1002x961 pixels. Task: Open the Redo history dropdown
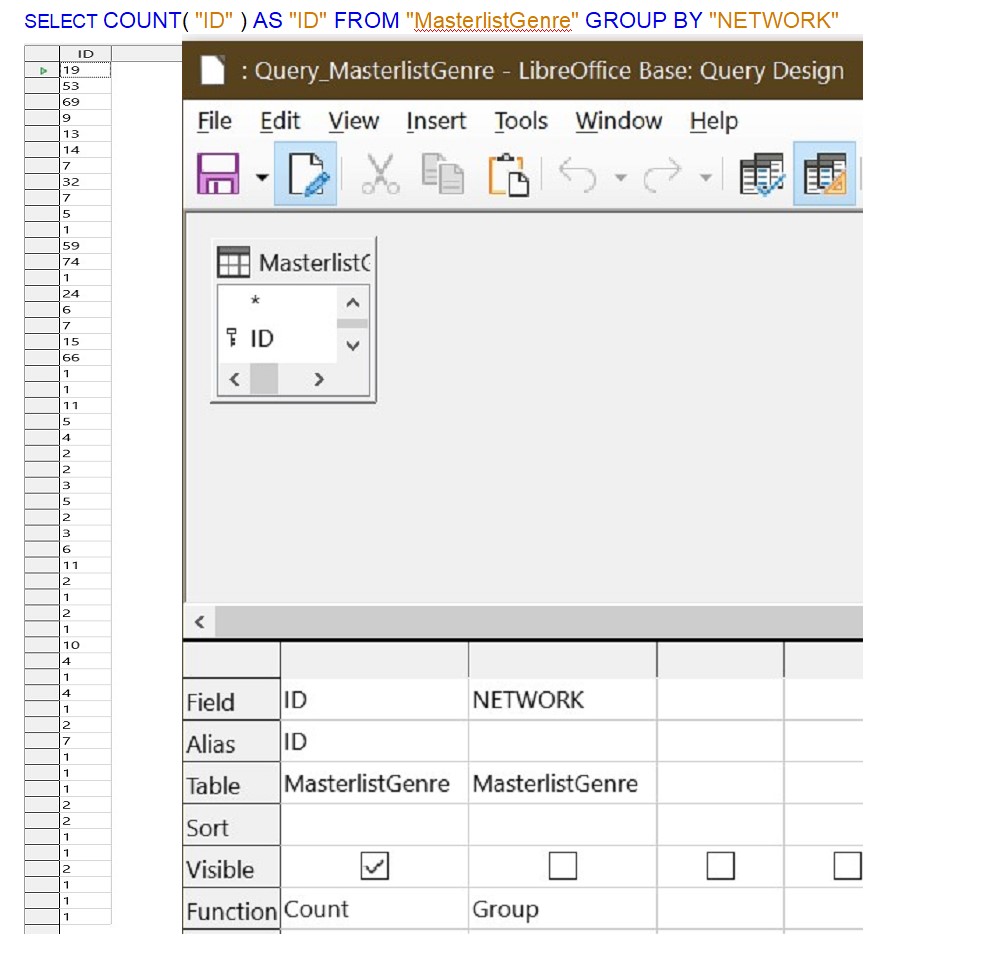pos(705,177)
